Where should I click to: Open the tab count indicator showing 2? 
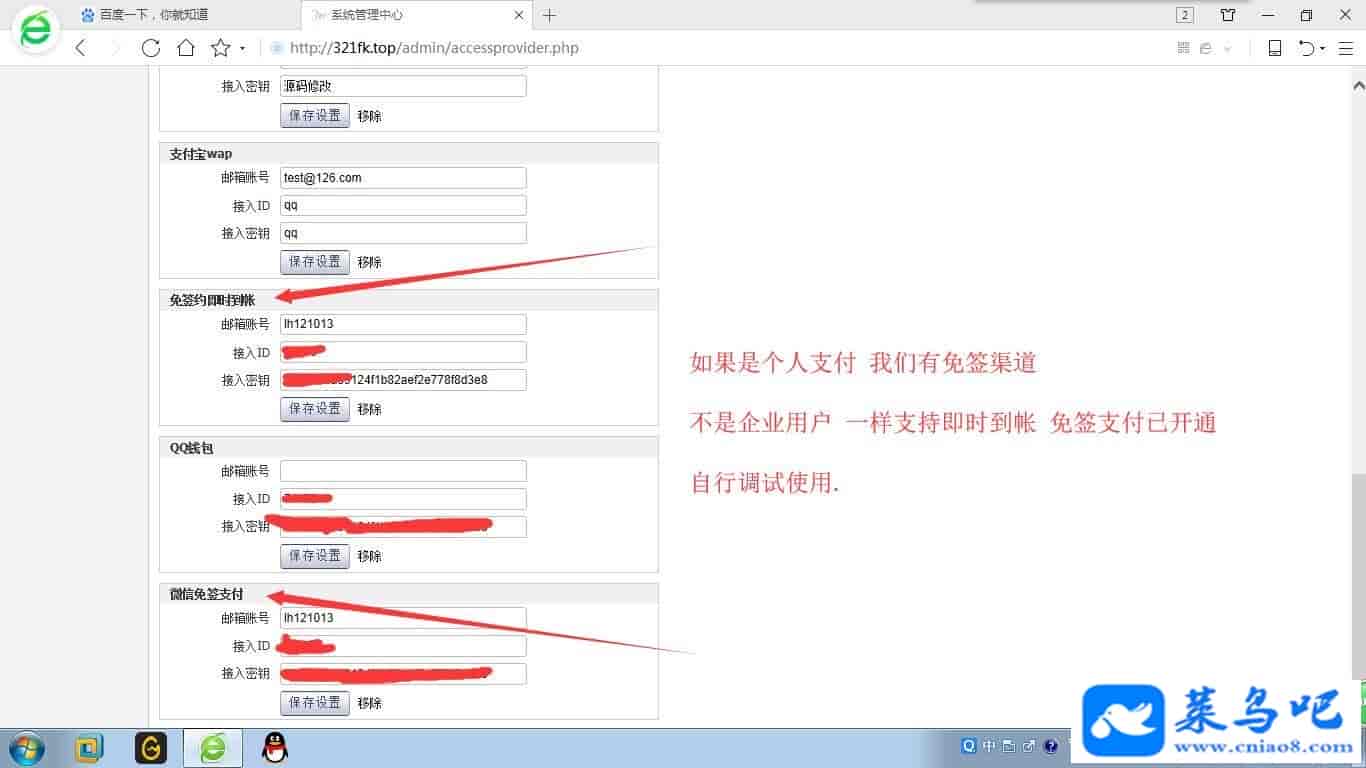pos(1185,15)
